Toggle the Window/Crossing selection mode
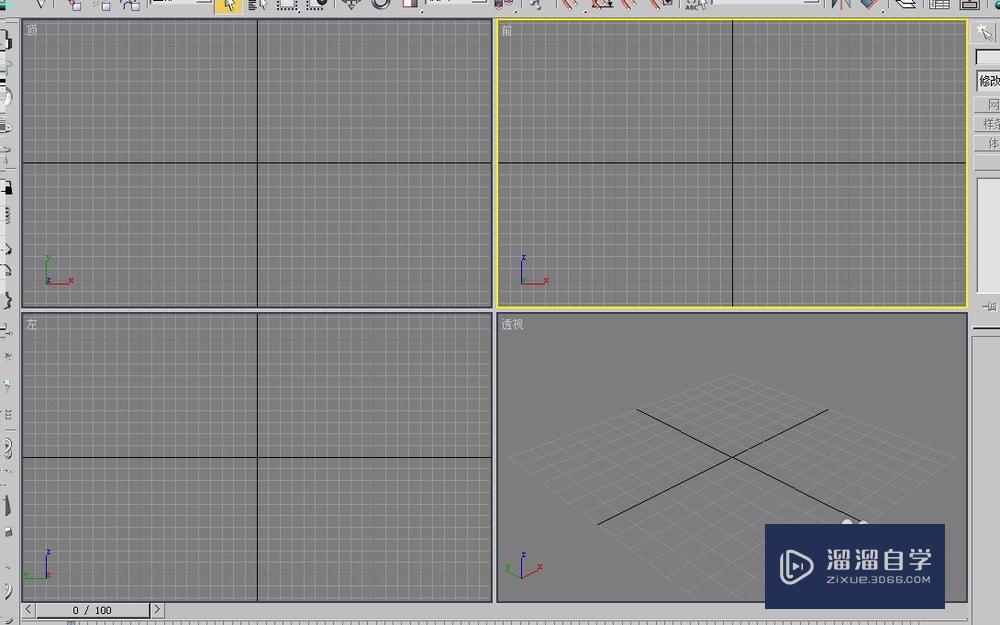This screenshot has width=1000, height=625. pos(316,5)
